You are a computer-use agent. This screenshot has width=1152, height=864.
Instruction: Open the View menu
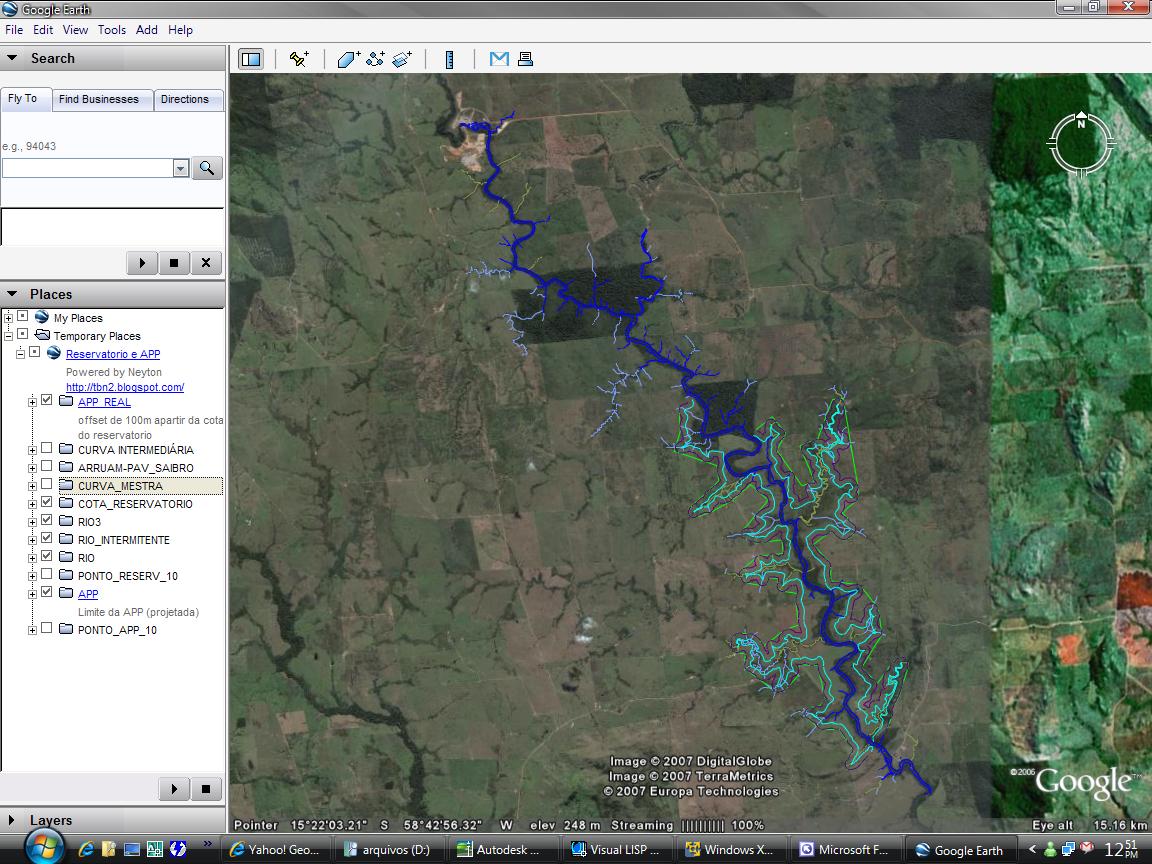[x=75, y=30]
